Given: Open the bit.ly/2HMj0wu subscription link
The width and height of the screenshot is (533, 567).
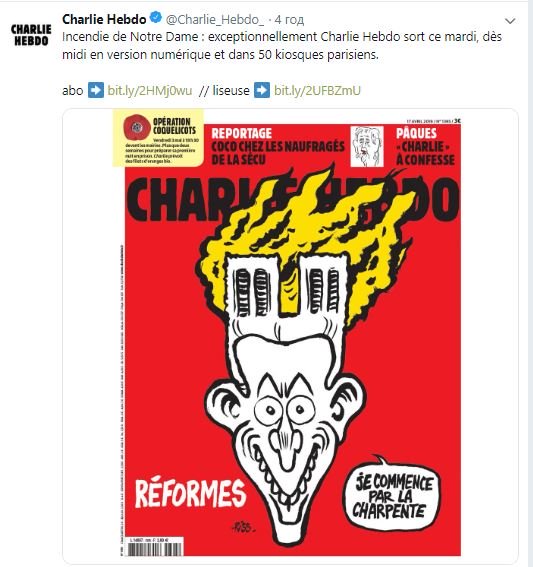Looking at the screenshot, I should click(x=150, y=90).
